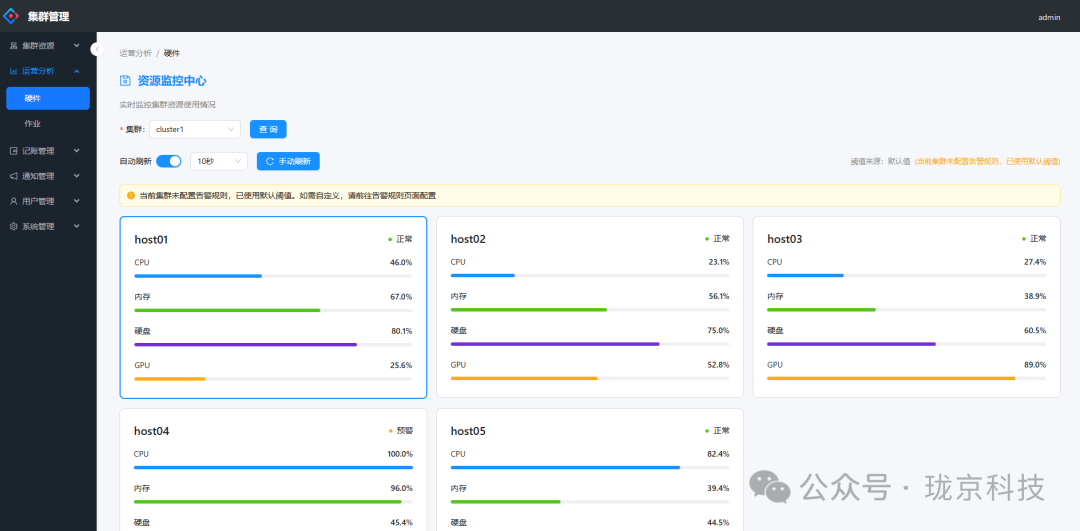Click the 运营分析 breadcrumb link
The height and width of the screenshot is (531, 1080).
click(135, 53)
